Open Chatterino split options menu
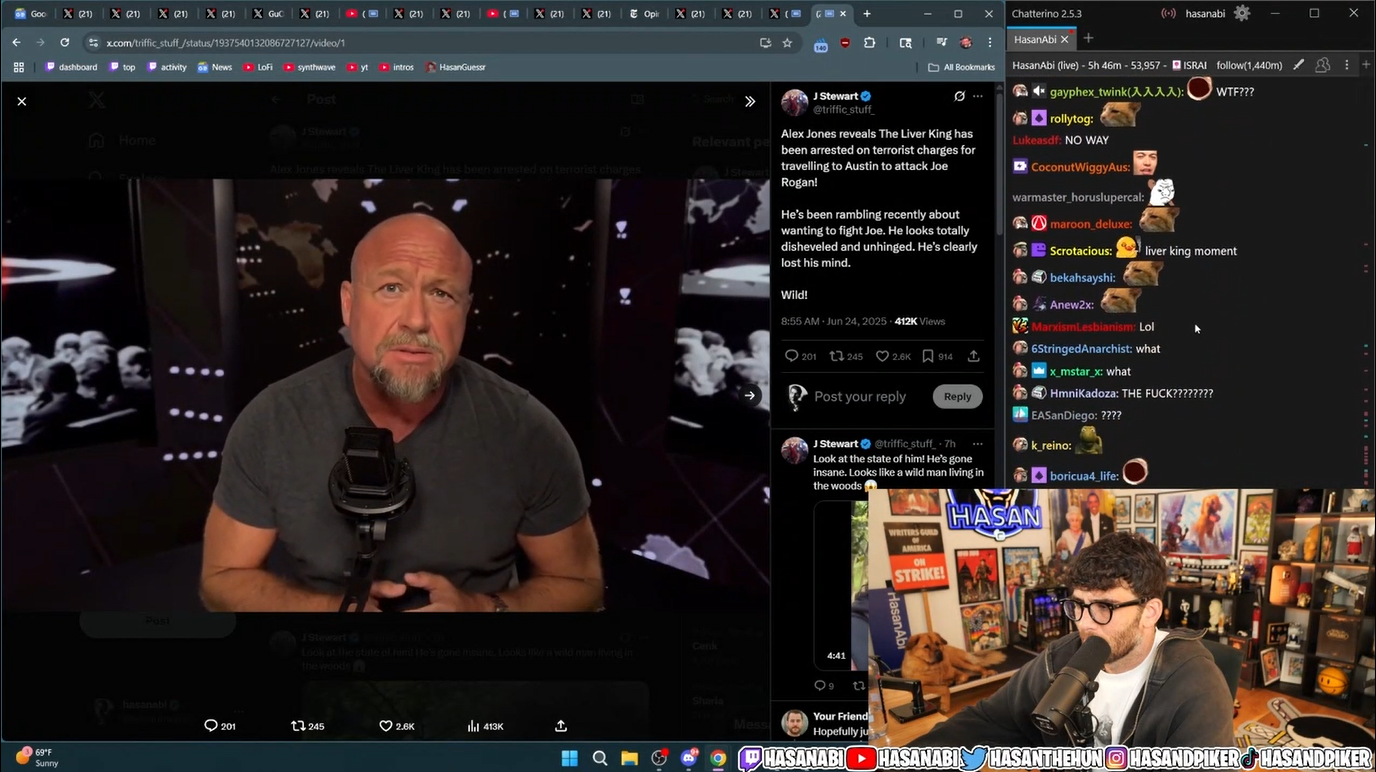 pyautogui.click(x=1346, y=65)
